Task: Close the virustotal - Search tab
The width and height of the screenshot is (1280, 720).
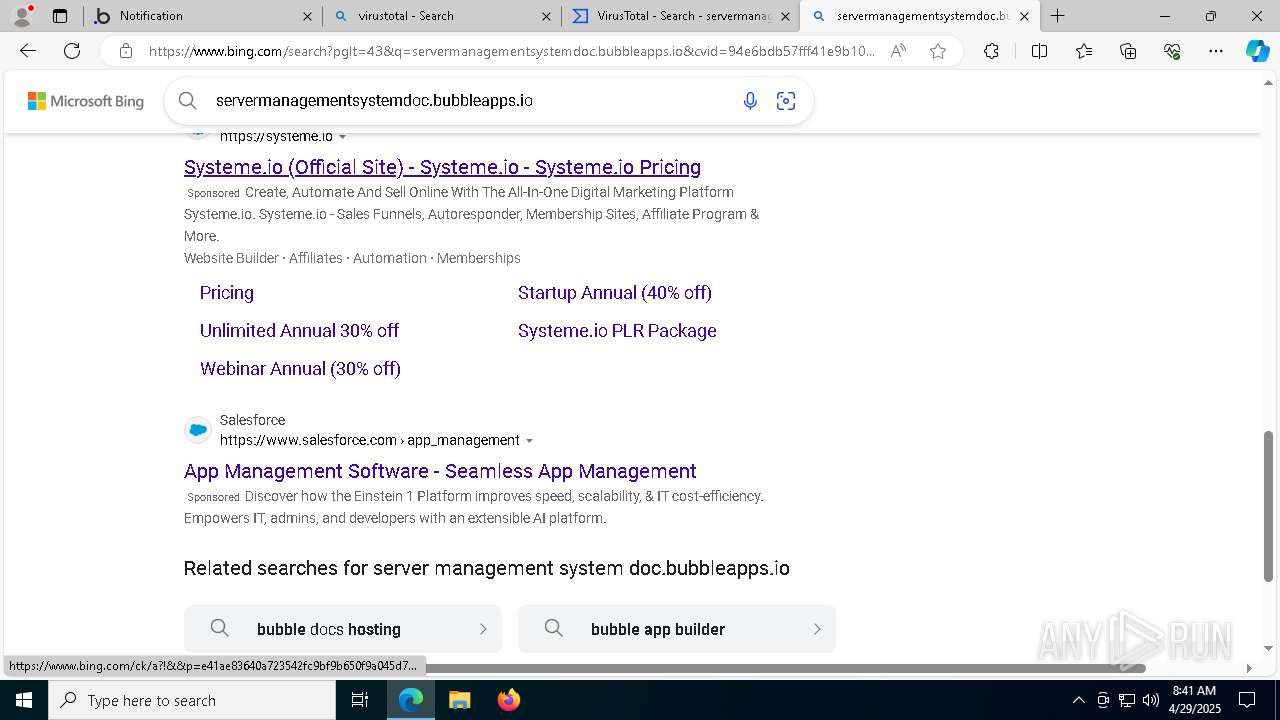Action: [545, 16]
